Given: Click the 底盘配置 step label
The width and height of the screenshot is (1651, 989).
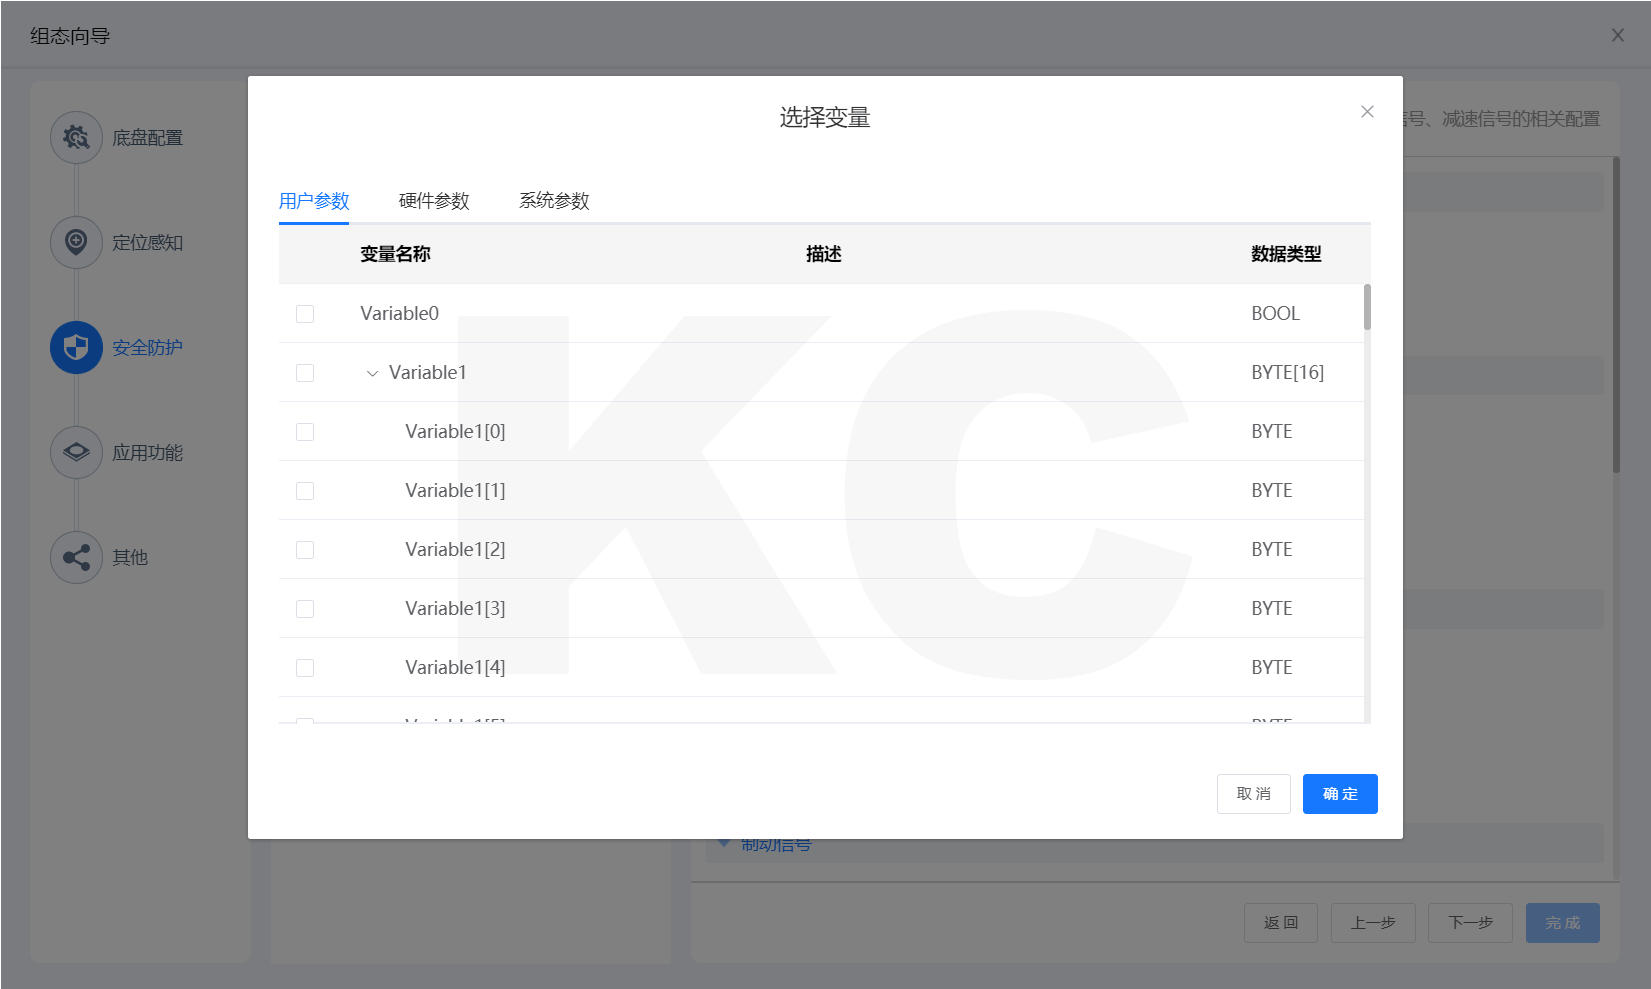Looking at the screenshot, I should click(x=147, y=138).
